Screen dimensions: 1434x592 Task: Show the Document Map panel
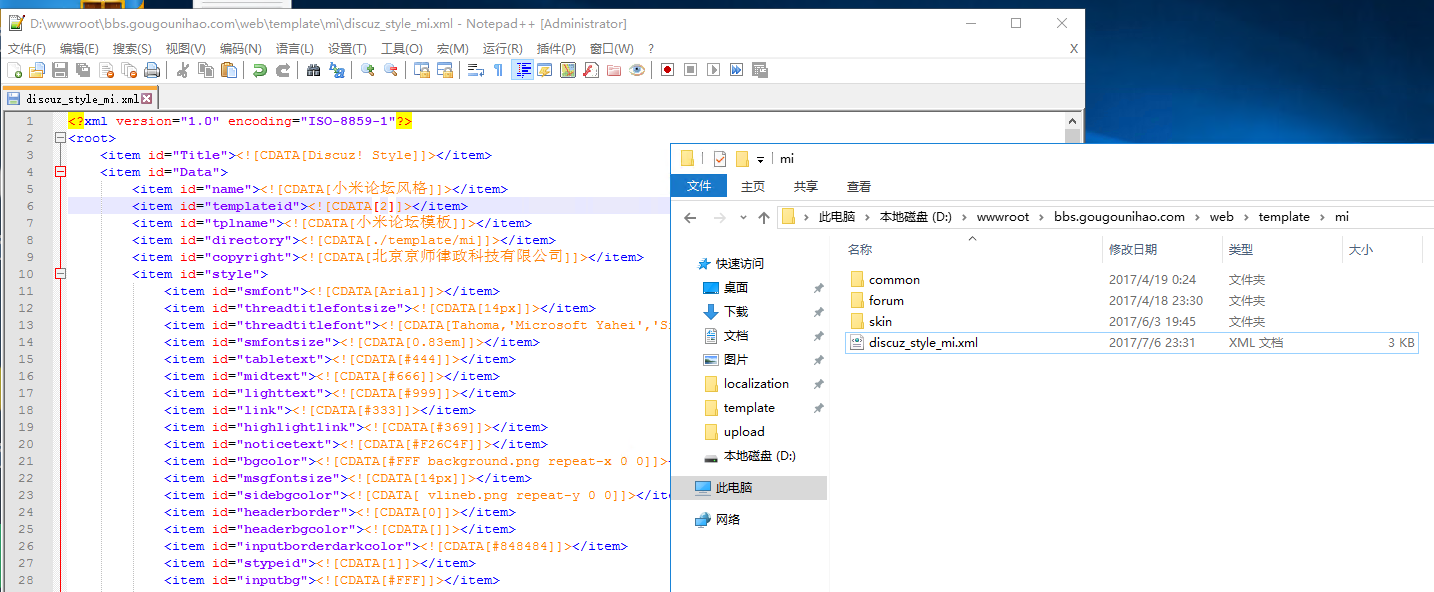[568, 70]
